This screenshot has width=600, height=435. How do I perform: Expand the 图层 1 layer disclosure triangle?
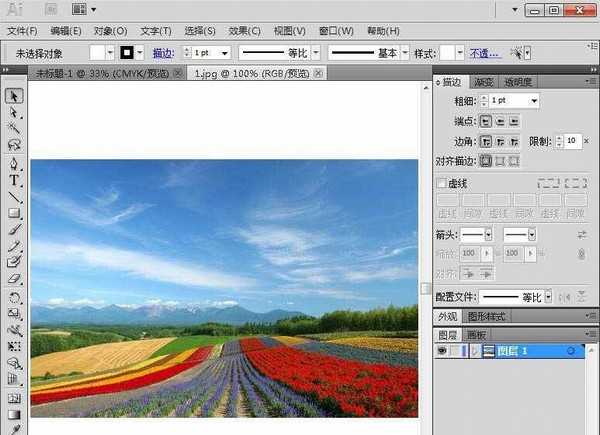(x=474, y=351)
